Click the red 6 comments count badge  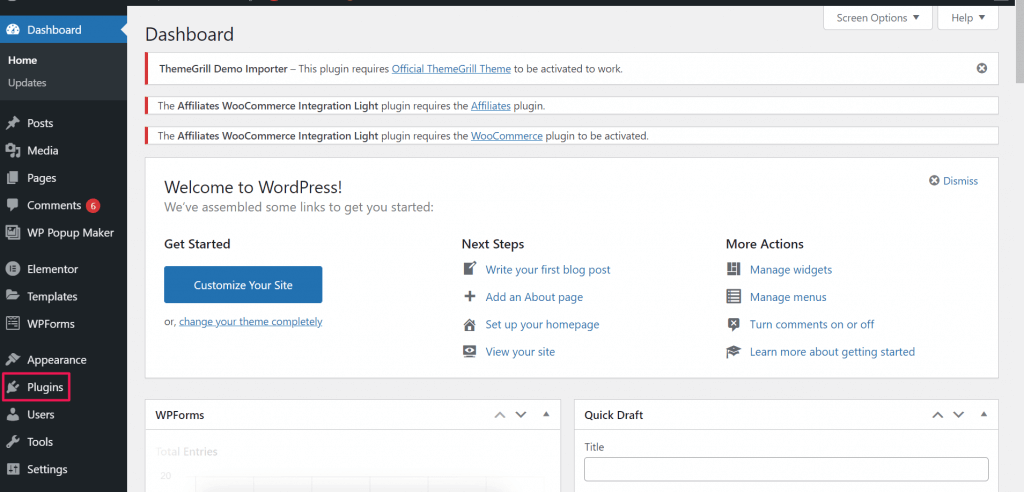[x=93, y=205]
